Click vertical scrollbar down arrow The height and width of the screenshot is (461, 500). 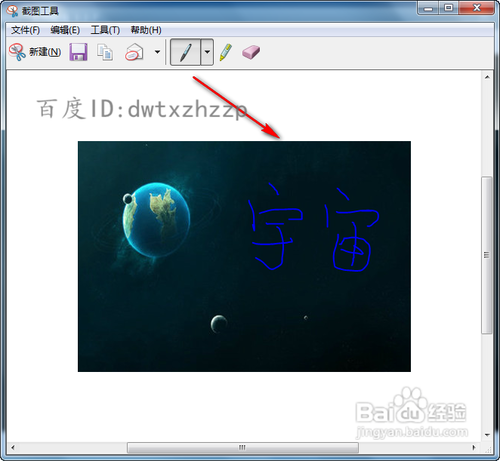(487, 435)
